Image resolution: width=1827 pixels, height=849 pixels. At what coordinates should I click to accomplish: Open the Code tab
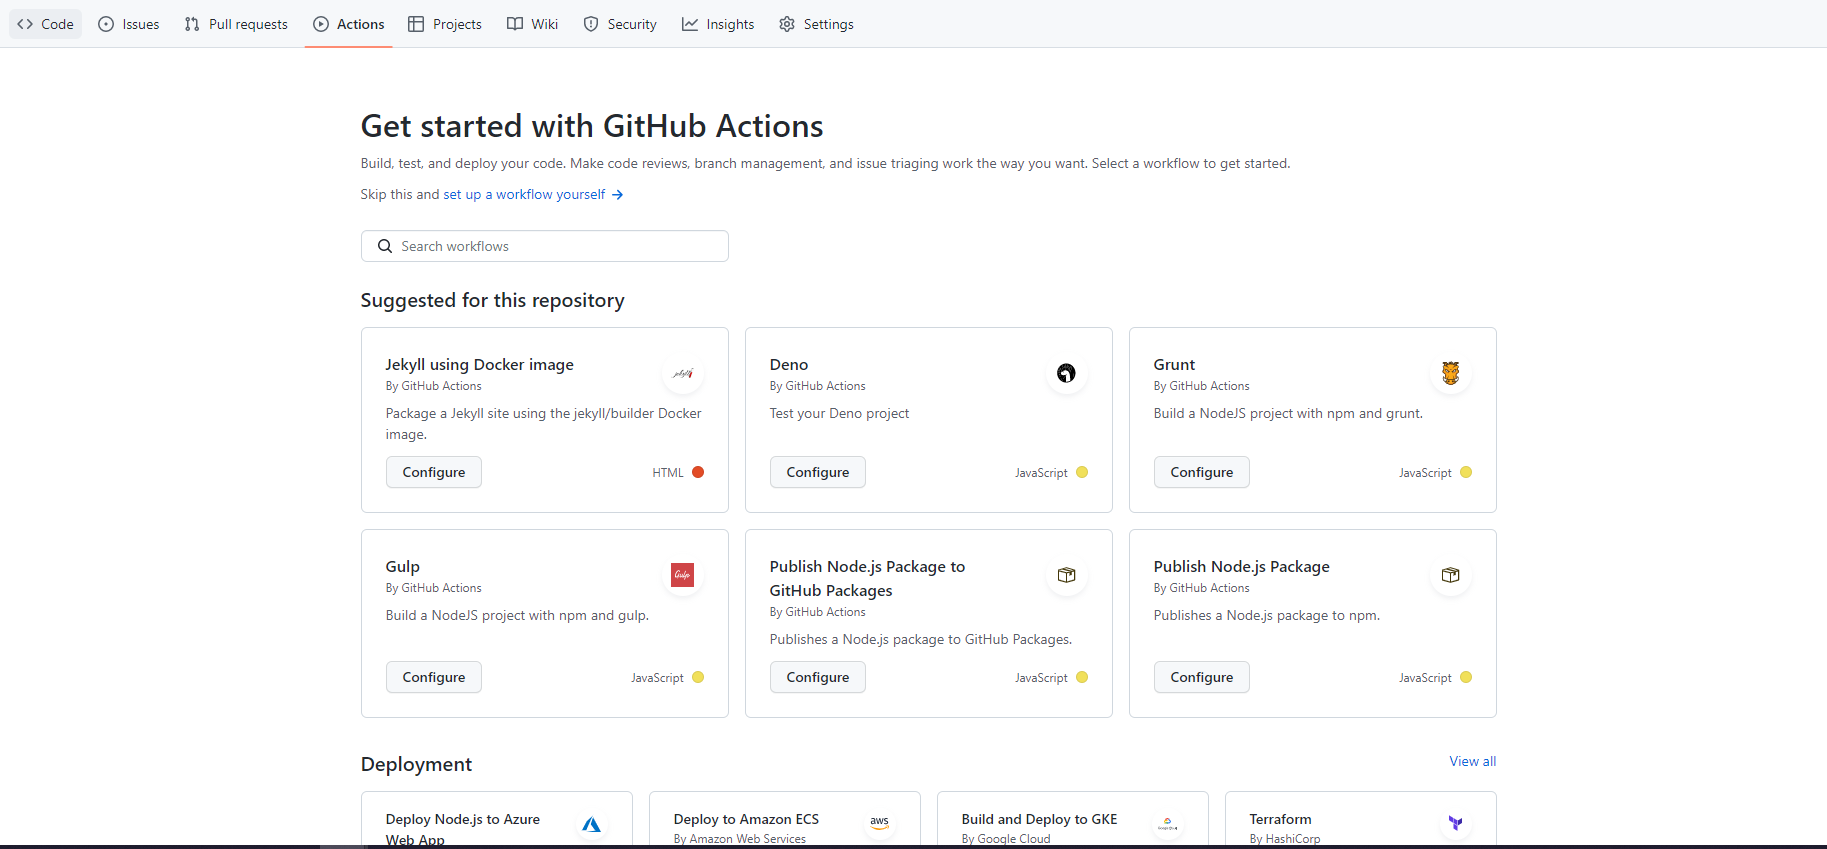46,24
